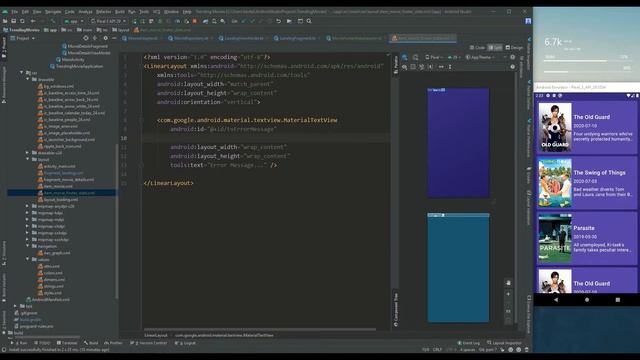Collapse the layout folder
This screenshot has height=360, width=640.
click(x=27, y=159)
